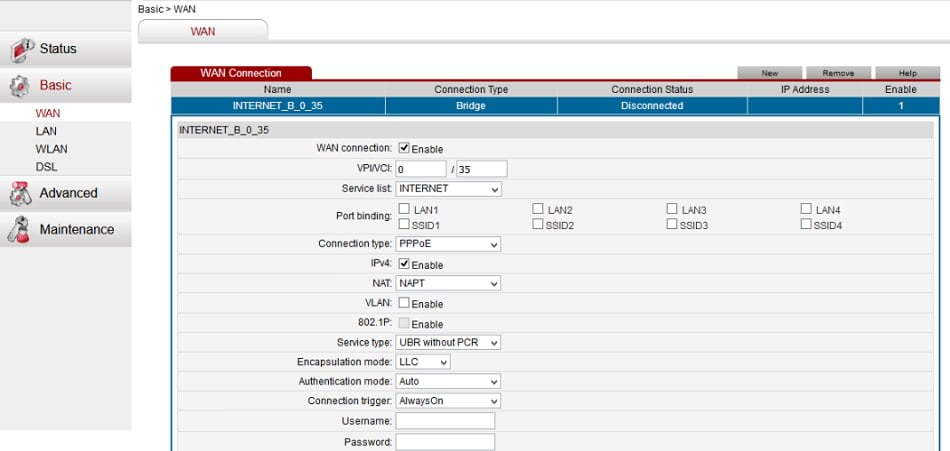The image size is (950, 451).
Task: Check the SSID4 port binding box
Action: pyautogui.click(x=806, y=224)
